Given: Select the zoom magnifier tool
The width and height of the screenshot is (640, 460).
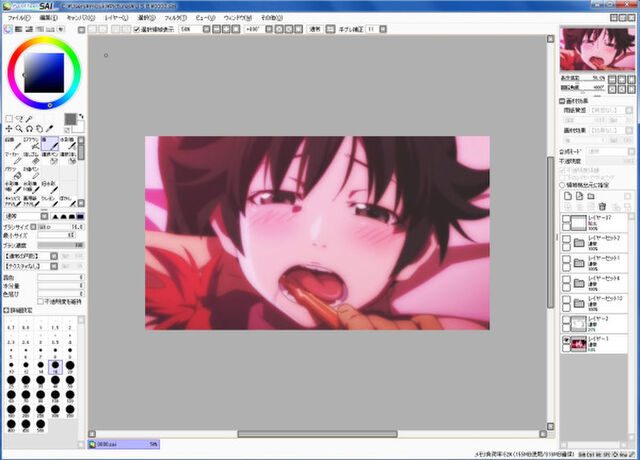Looking at the screenshot, I should click(19, 129).
